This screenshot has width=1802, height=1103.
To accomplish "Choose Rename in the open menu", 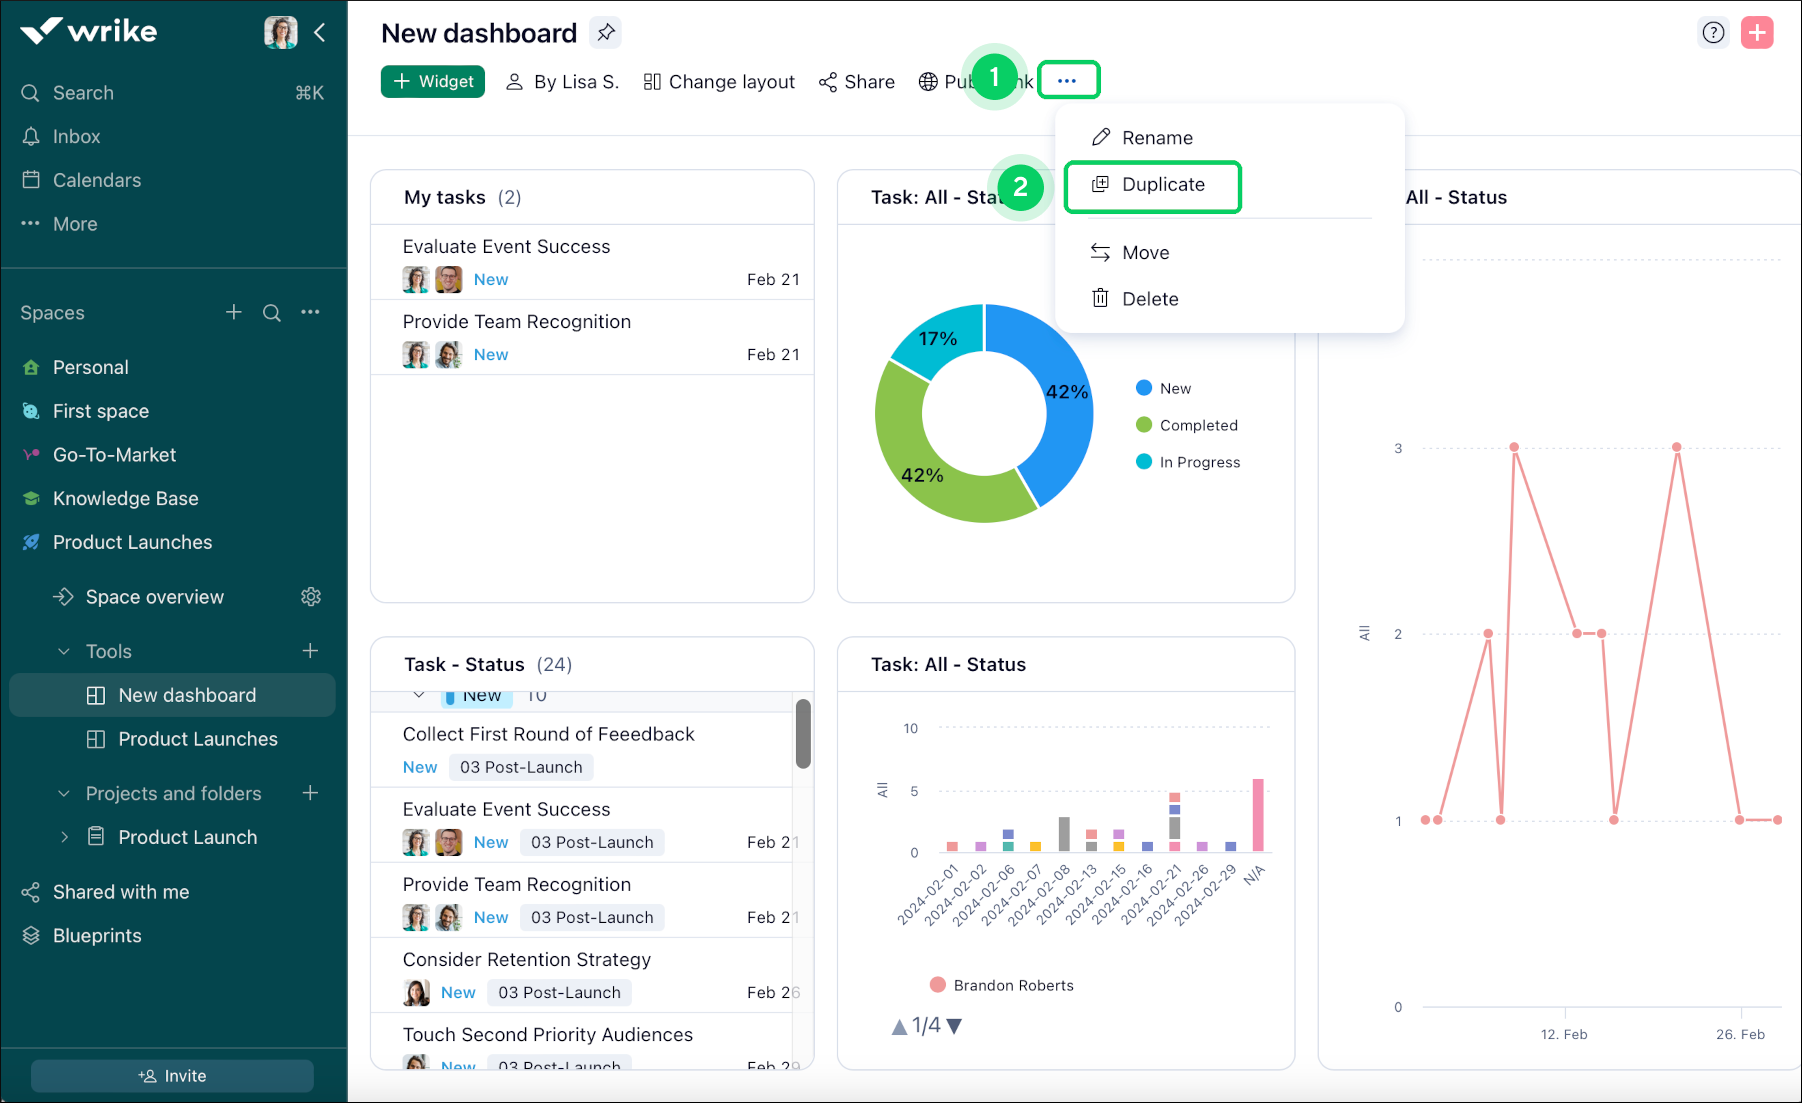I will coord(1156,137).
